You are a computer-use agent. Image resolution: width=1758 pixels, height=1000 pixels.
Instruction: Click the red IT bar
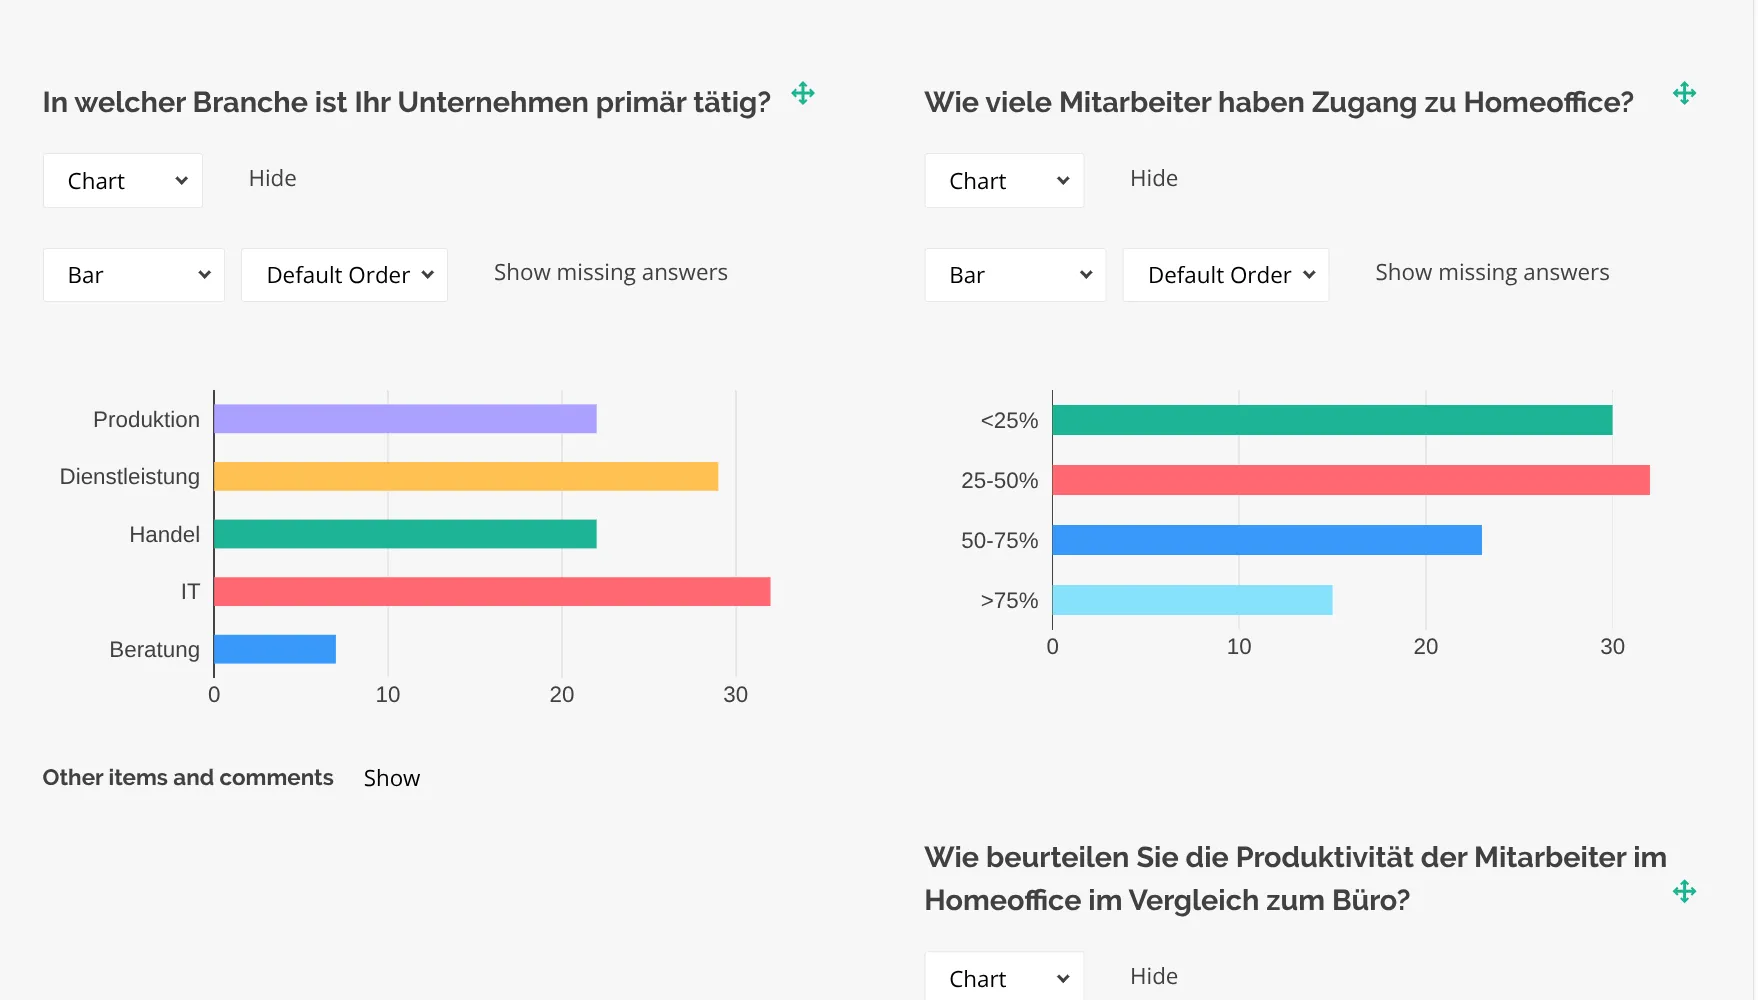492,592
